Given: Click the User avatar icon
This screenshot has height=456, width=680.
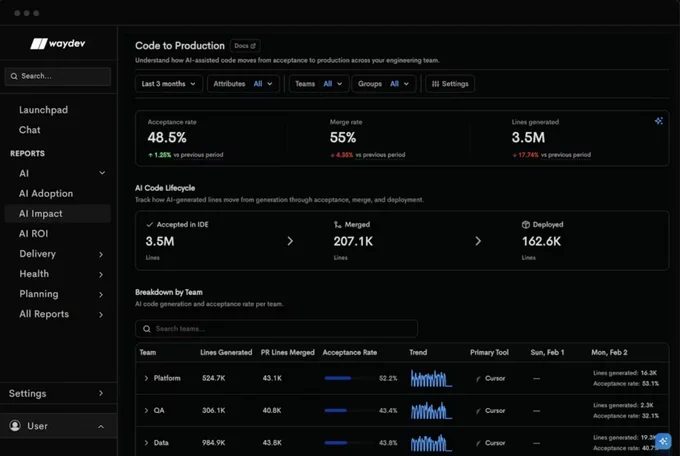Looking at the screenshot, I should pos(15,426).
